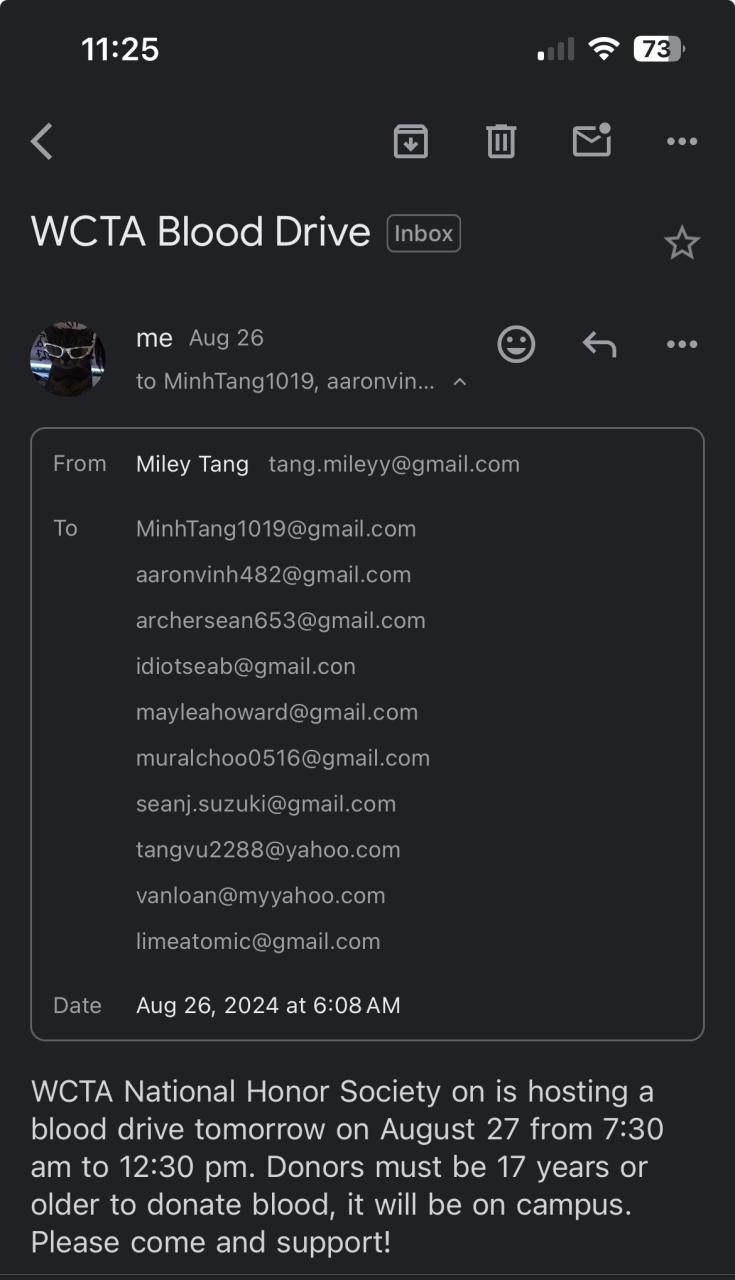The height and width of the screenshot is (1280, 735).
Task: Tap the battery indicator in status bar
Action: tap(658, 49)
